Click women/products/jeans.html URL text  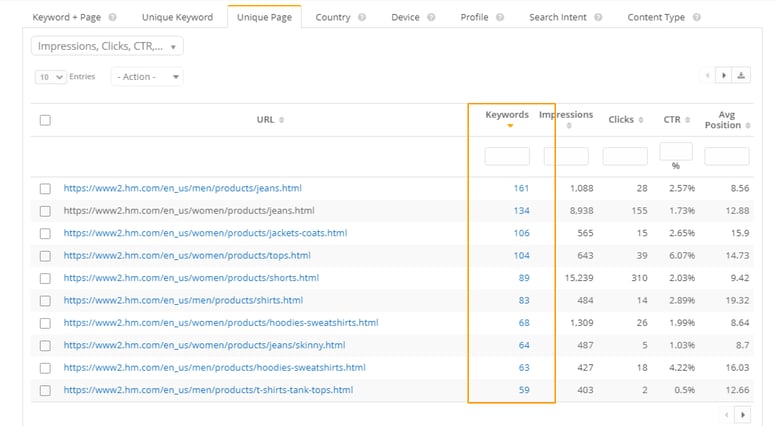[189, 211]
